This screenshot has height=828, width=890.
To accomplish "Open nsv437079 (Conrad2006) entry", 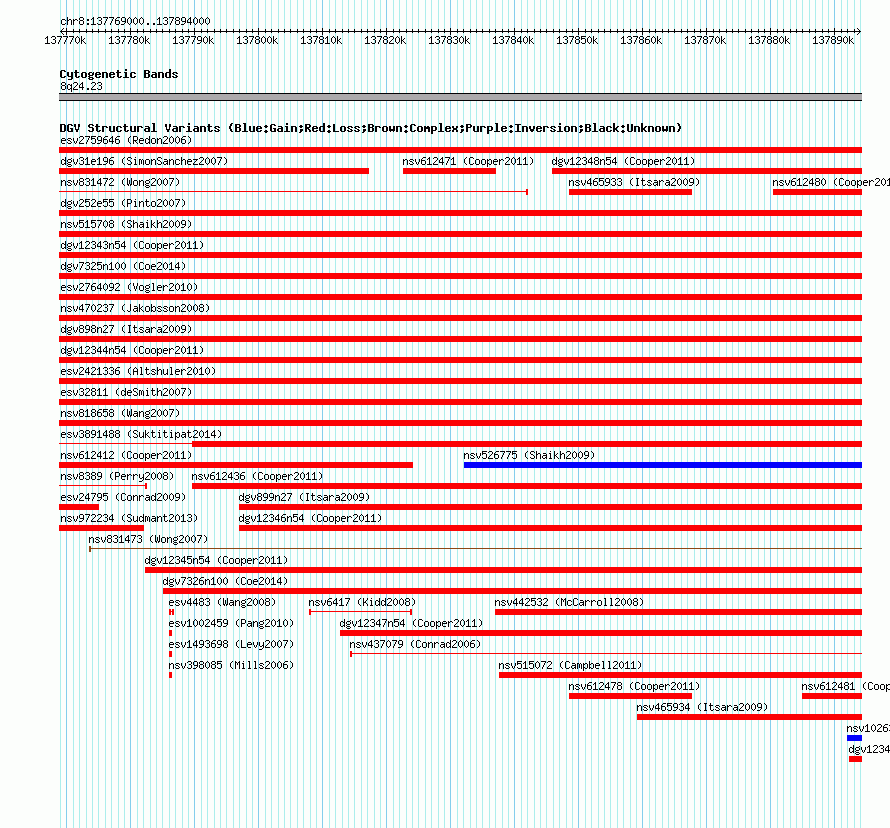I will [x=415, y=644].
